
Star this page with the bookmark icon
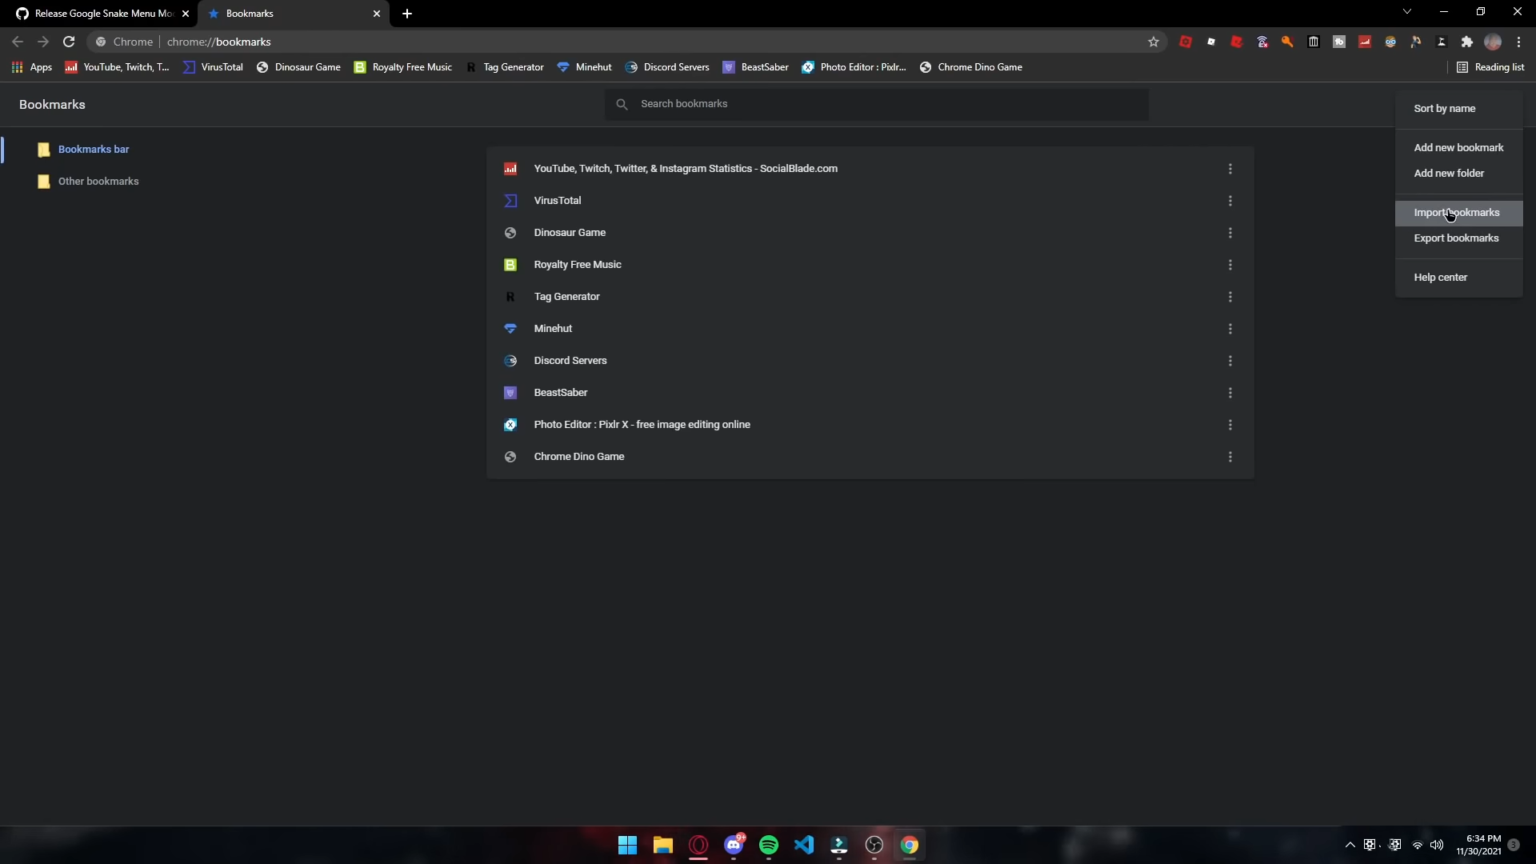point(1153,42)
